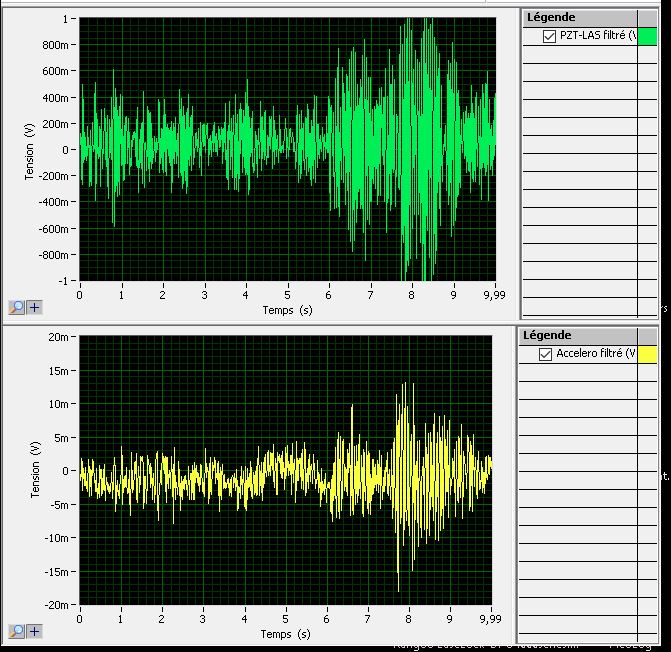
Task: Open the green PZT-LAS plot color swatch
Action: 648,36
